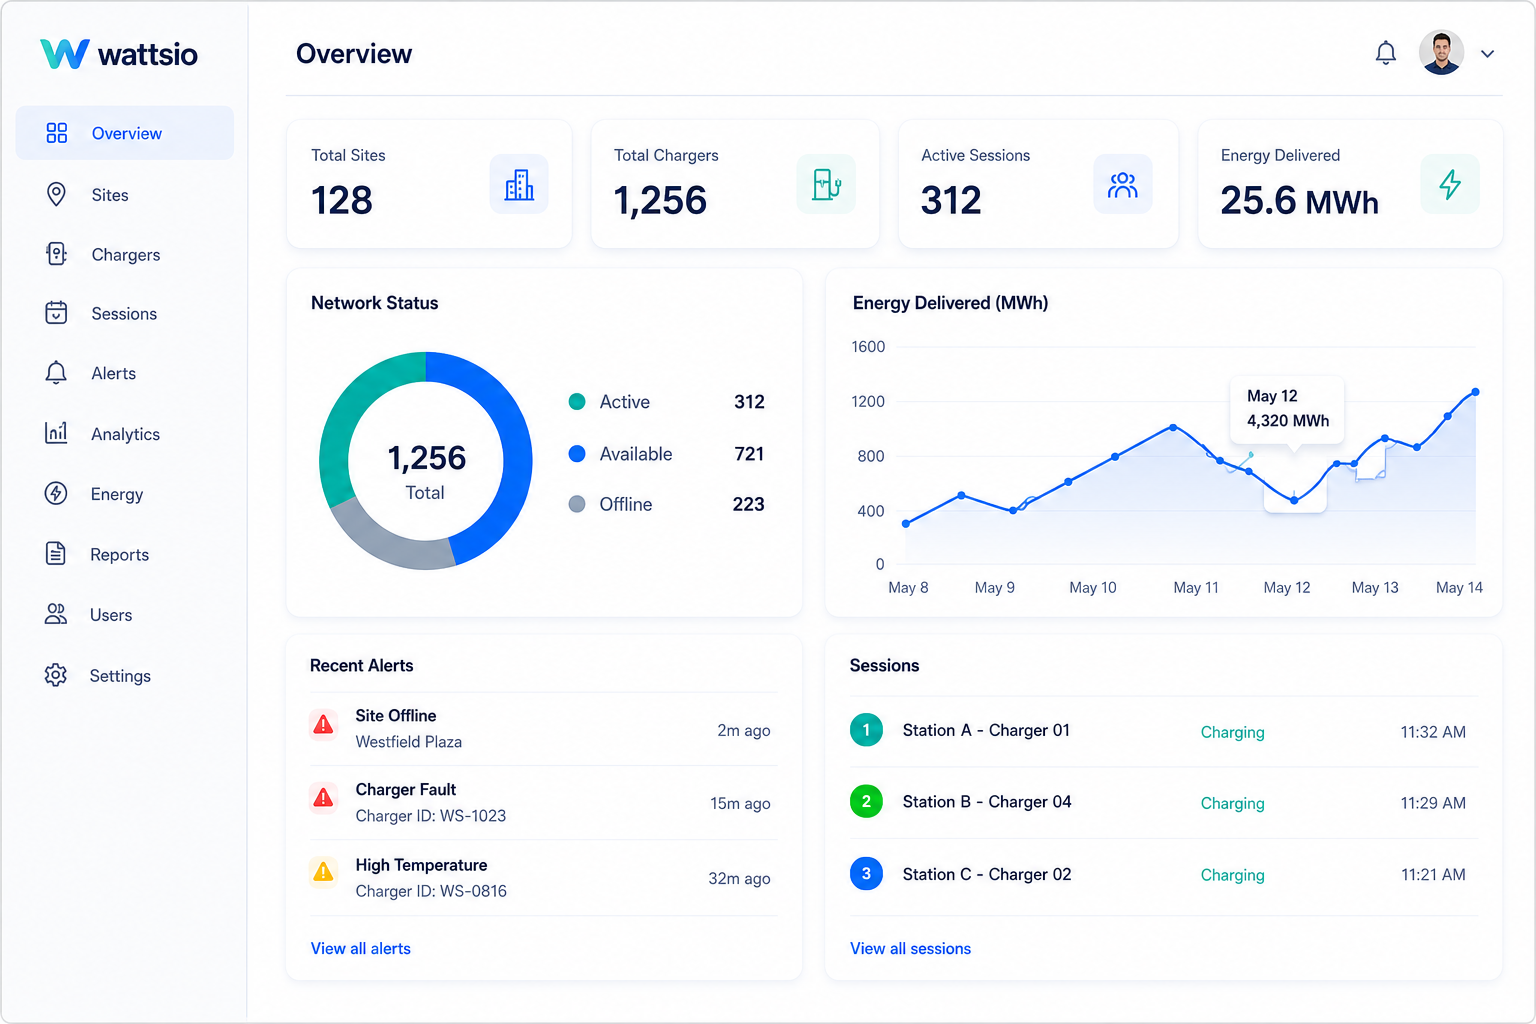Open the Charger Fault WS-1023 alert

tap(543, 803)
